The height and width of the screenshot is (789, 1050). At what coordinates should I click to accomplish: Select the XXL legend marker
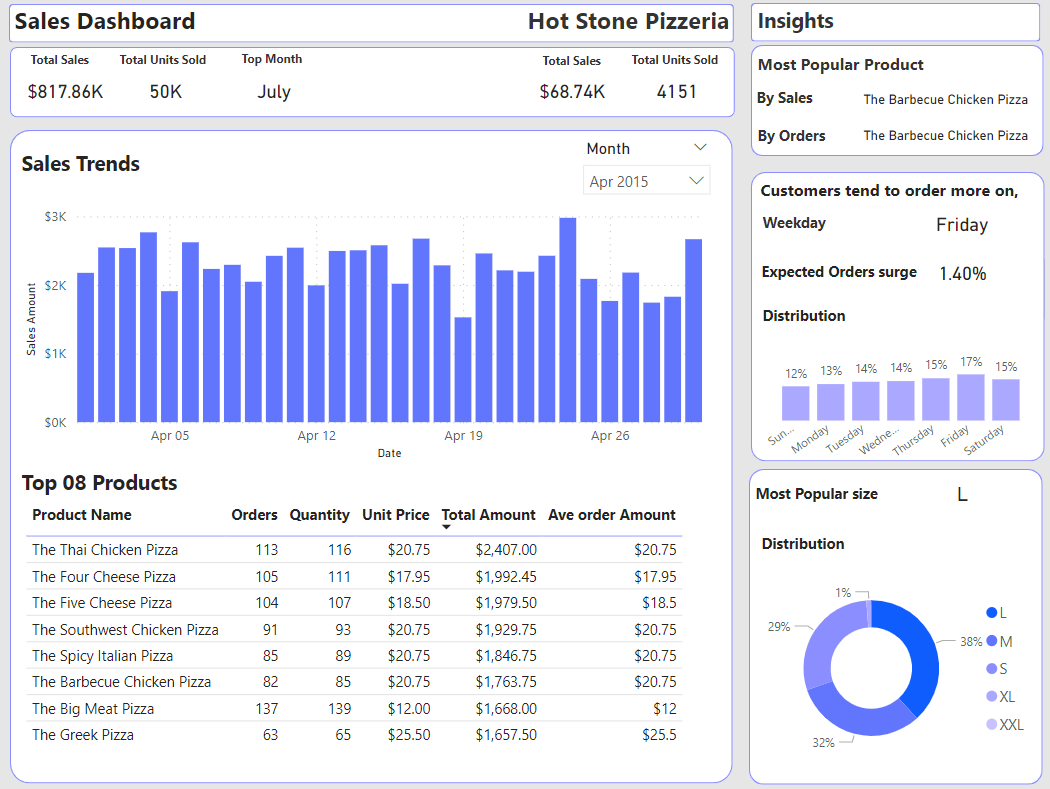click(x=992, y=724)
